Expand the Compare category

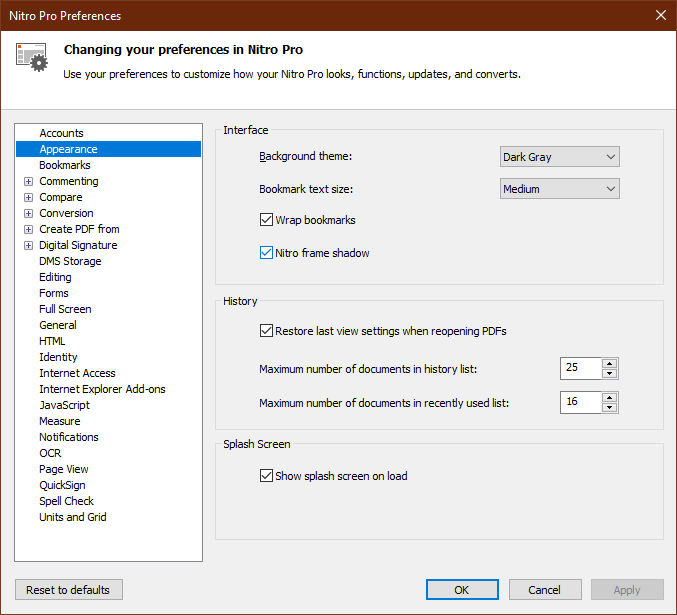(x=28, y=197)
